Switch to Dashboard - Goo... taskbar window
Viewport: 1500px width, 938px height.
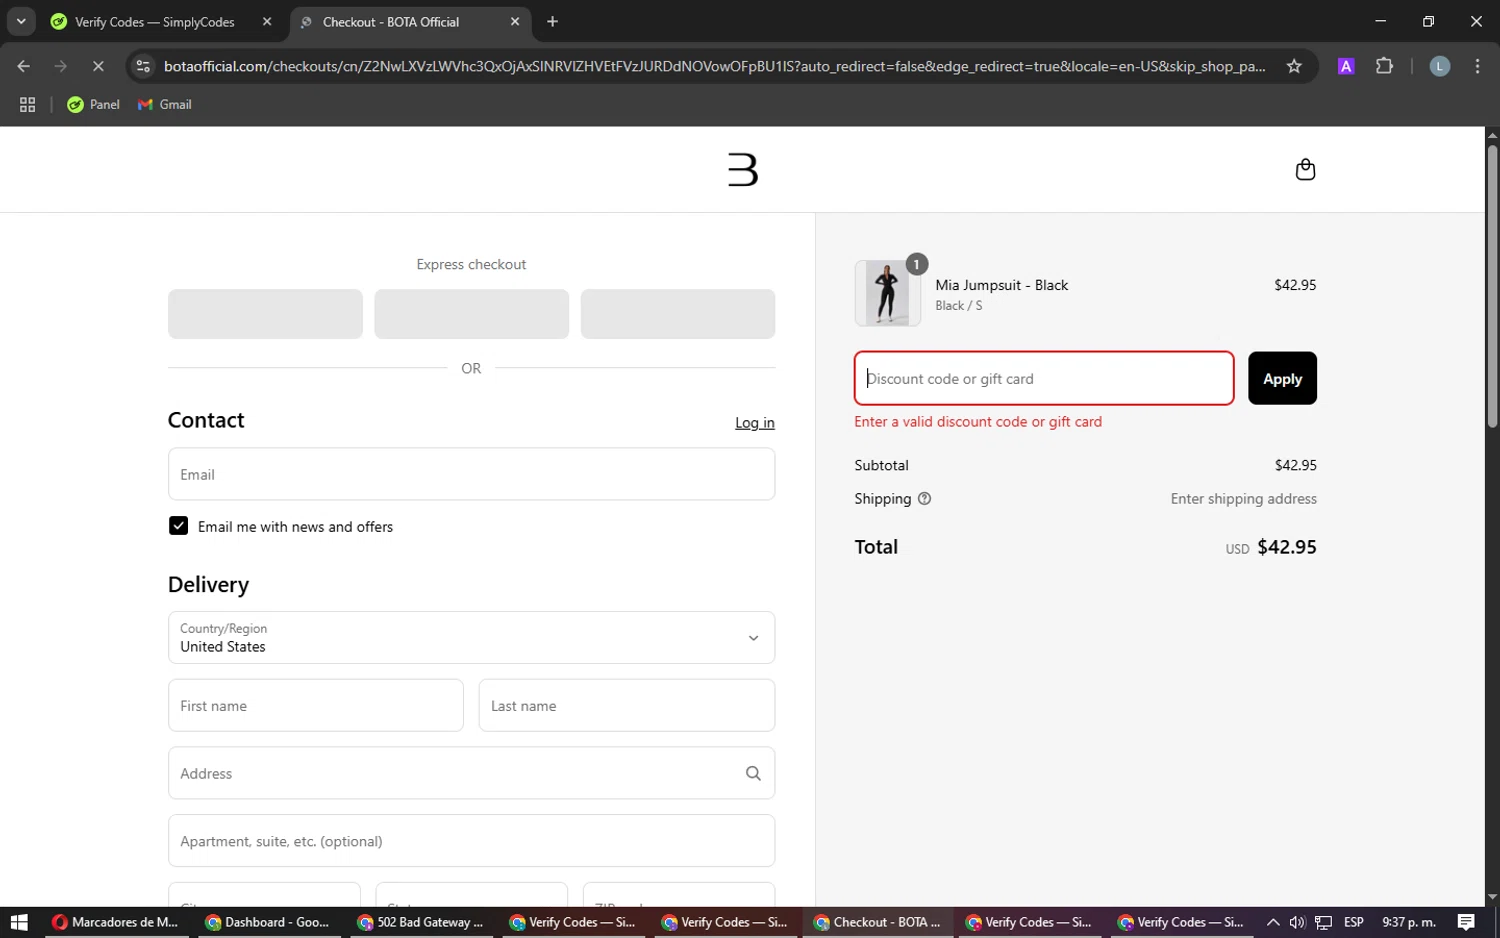(267, 922)
